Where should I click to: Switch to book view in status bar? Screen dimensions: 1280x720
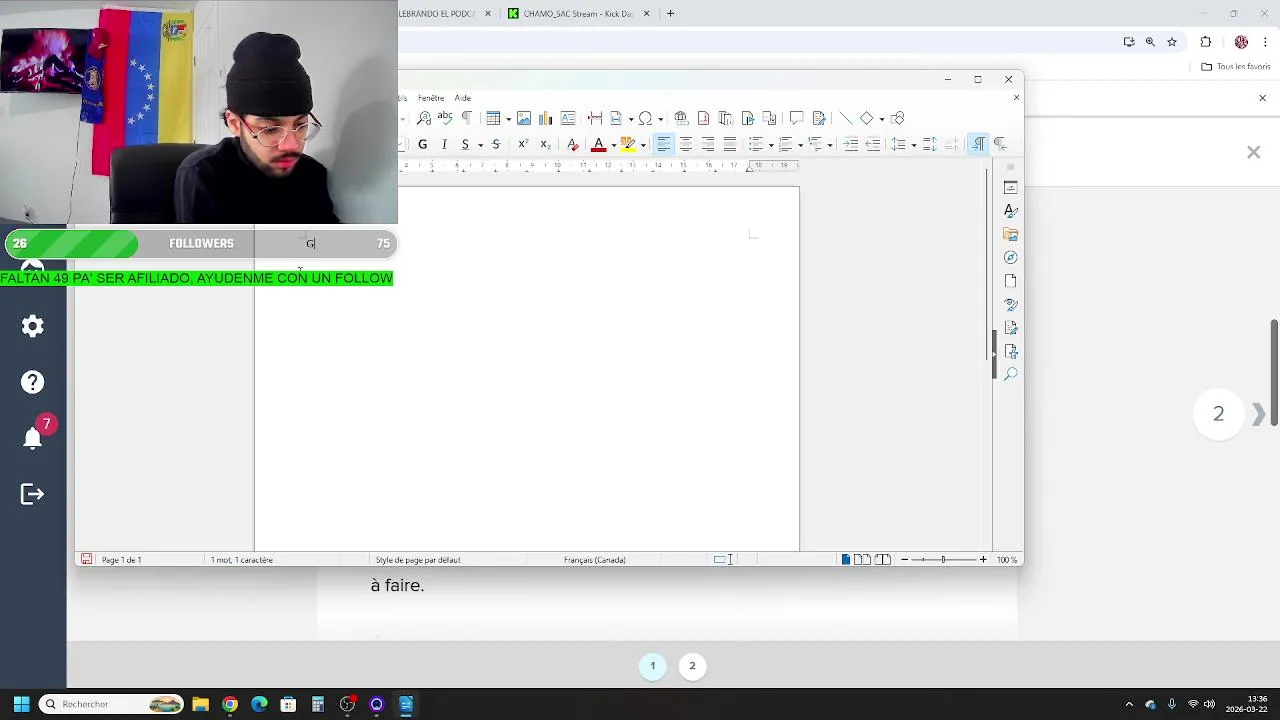(x=883, y=560)
